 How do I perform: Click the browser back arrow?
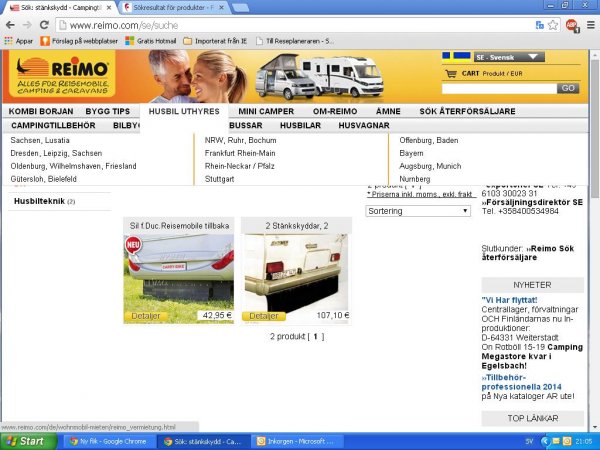click(11, 24)
